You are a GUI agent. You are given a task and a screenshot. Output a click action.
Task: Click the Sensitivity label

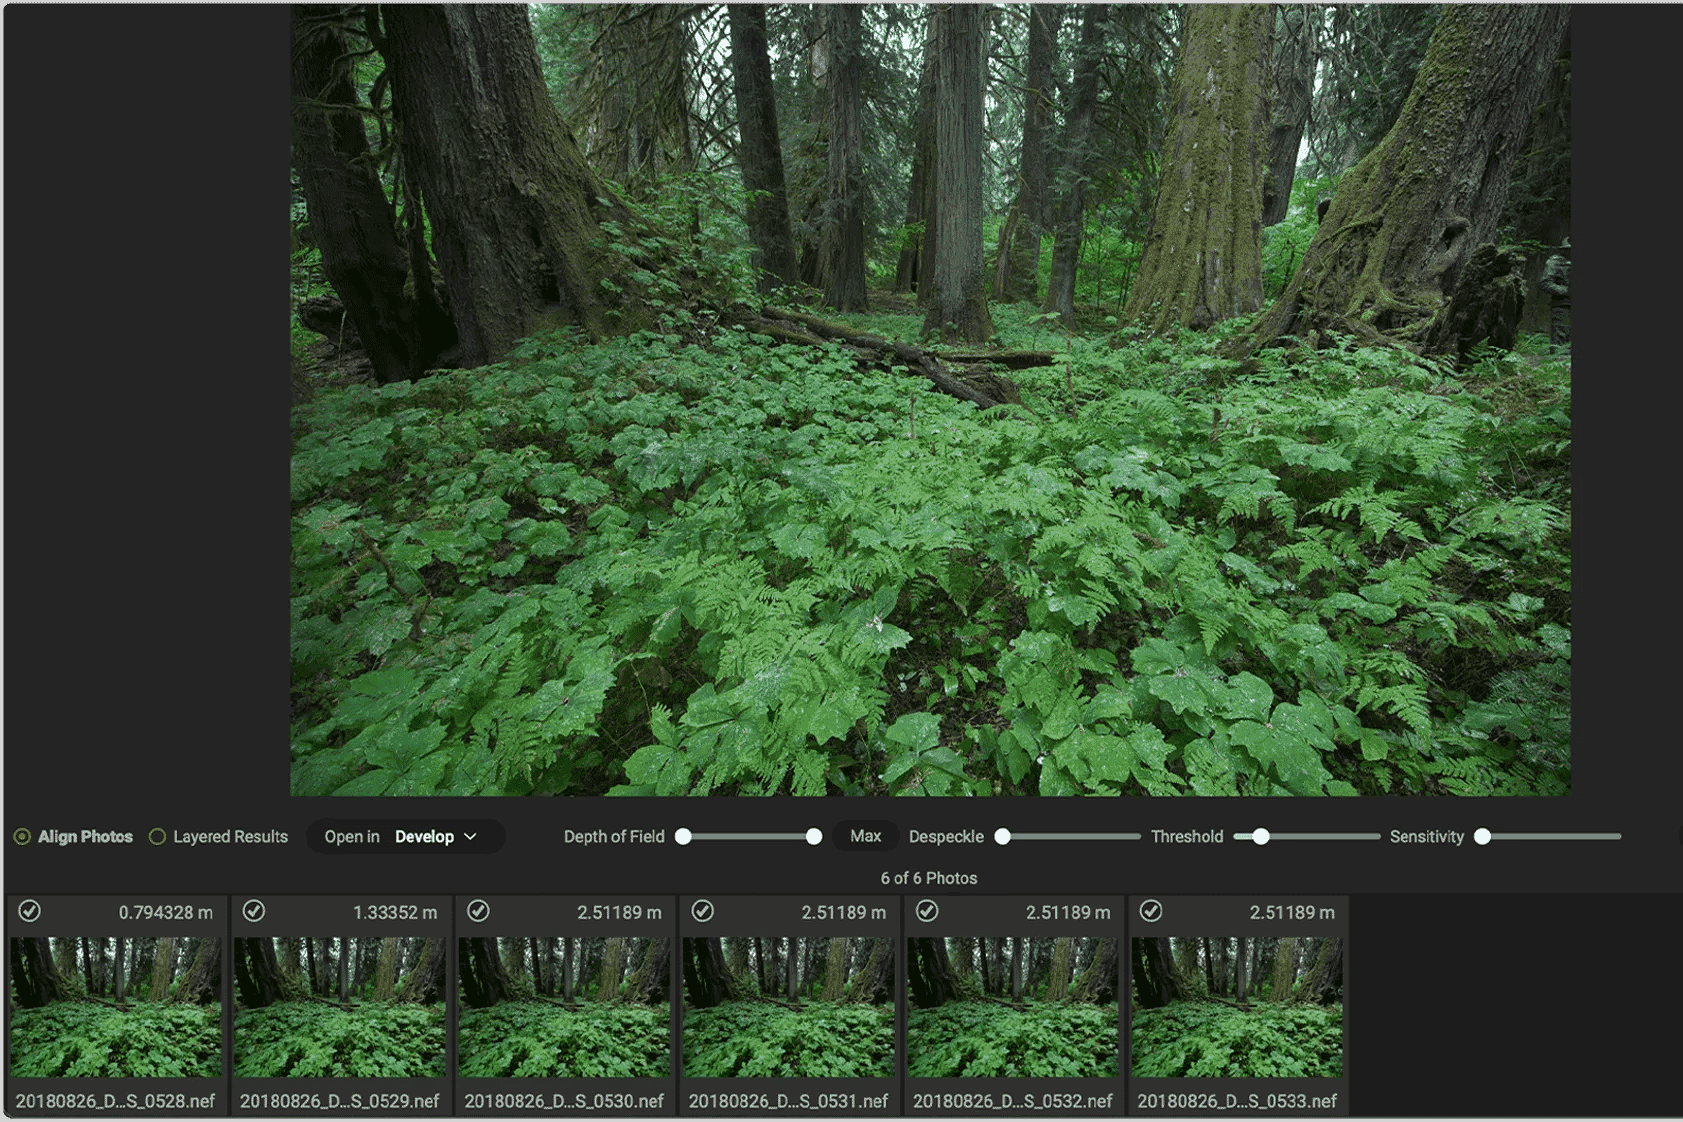pyautogui.click(x=1427, y=837)
